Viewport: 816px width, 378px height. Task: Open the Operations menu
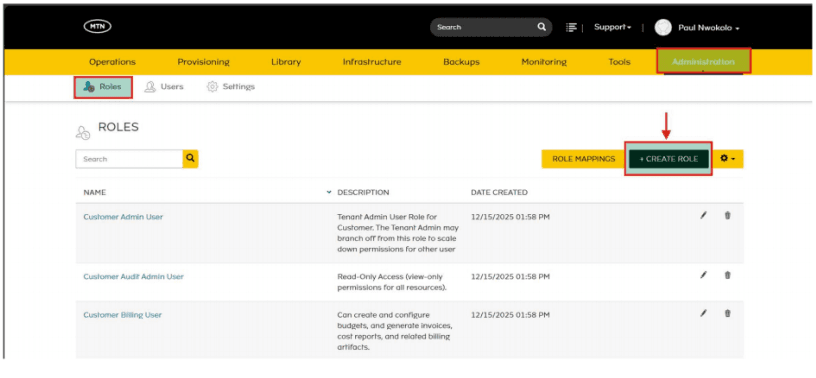(x=112, y=61)
